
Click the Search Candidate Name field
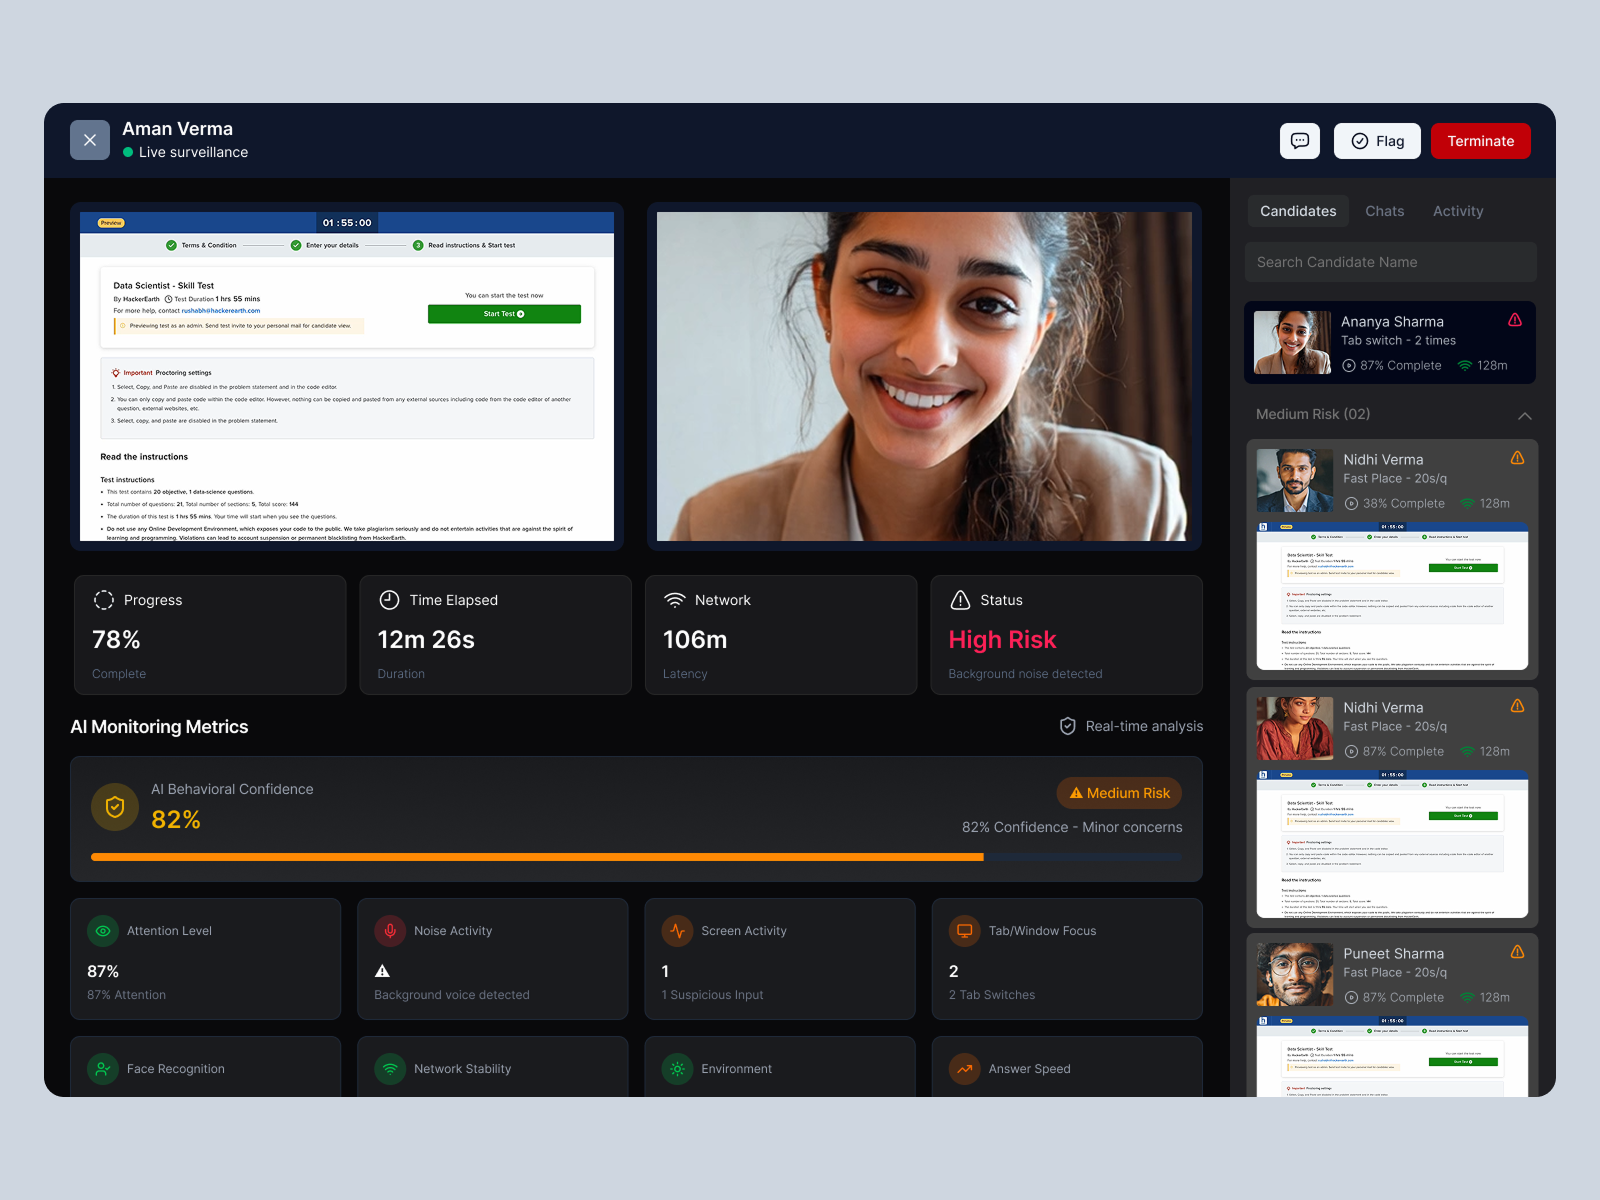[x=1390, y=262]
